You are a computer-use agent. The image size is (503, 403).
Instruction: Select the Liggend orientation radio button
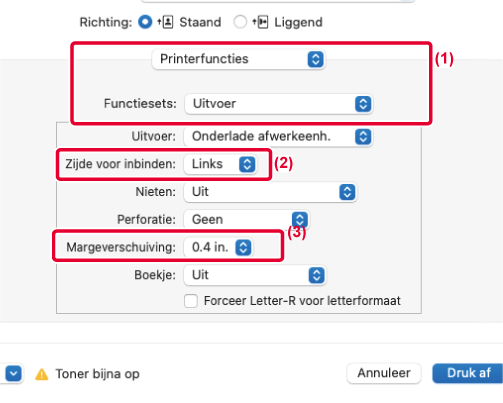240,22
